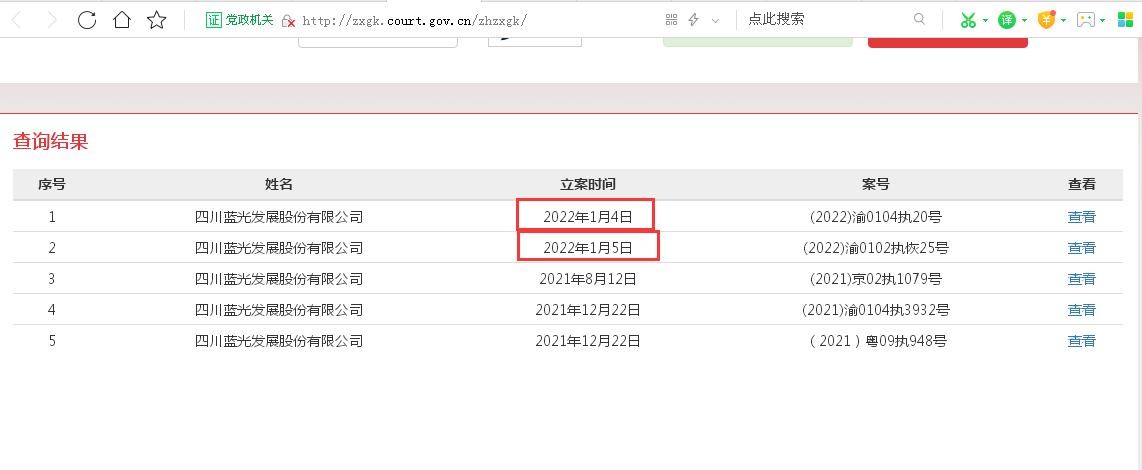The height and width of the screenshot is (470, 1142).
Task: Click the date 2022年1月5日
Action: coord(588,248)
